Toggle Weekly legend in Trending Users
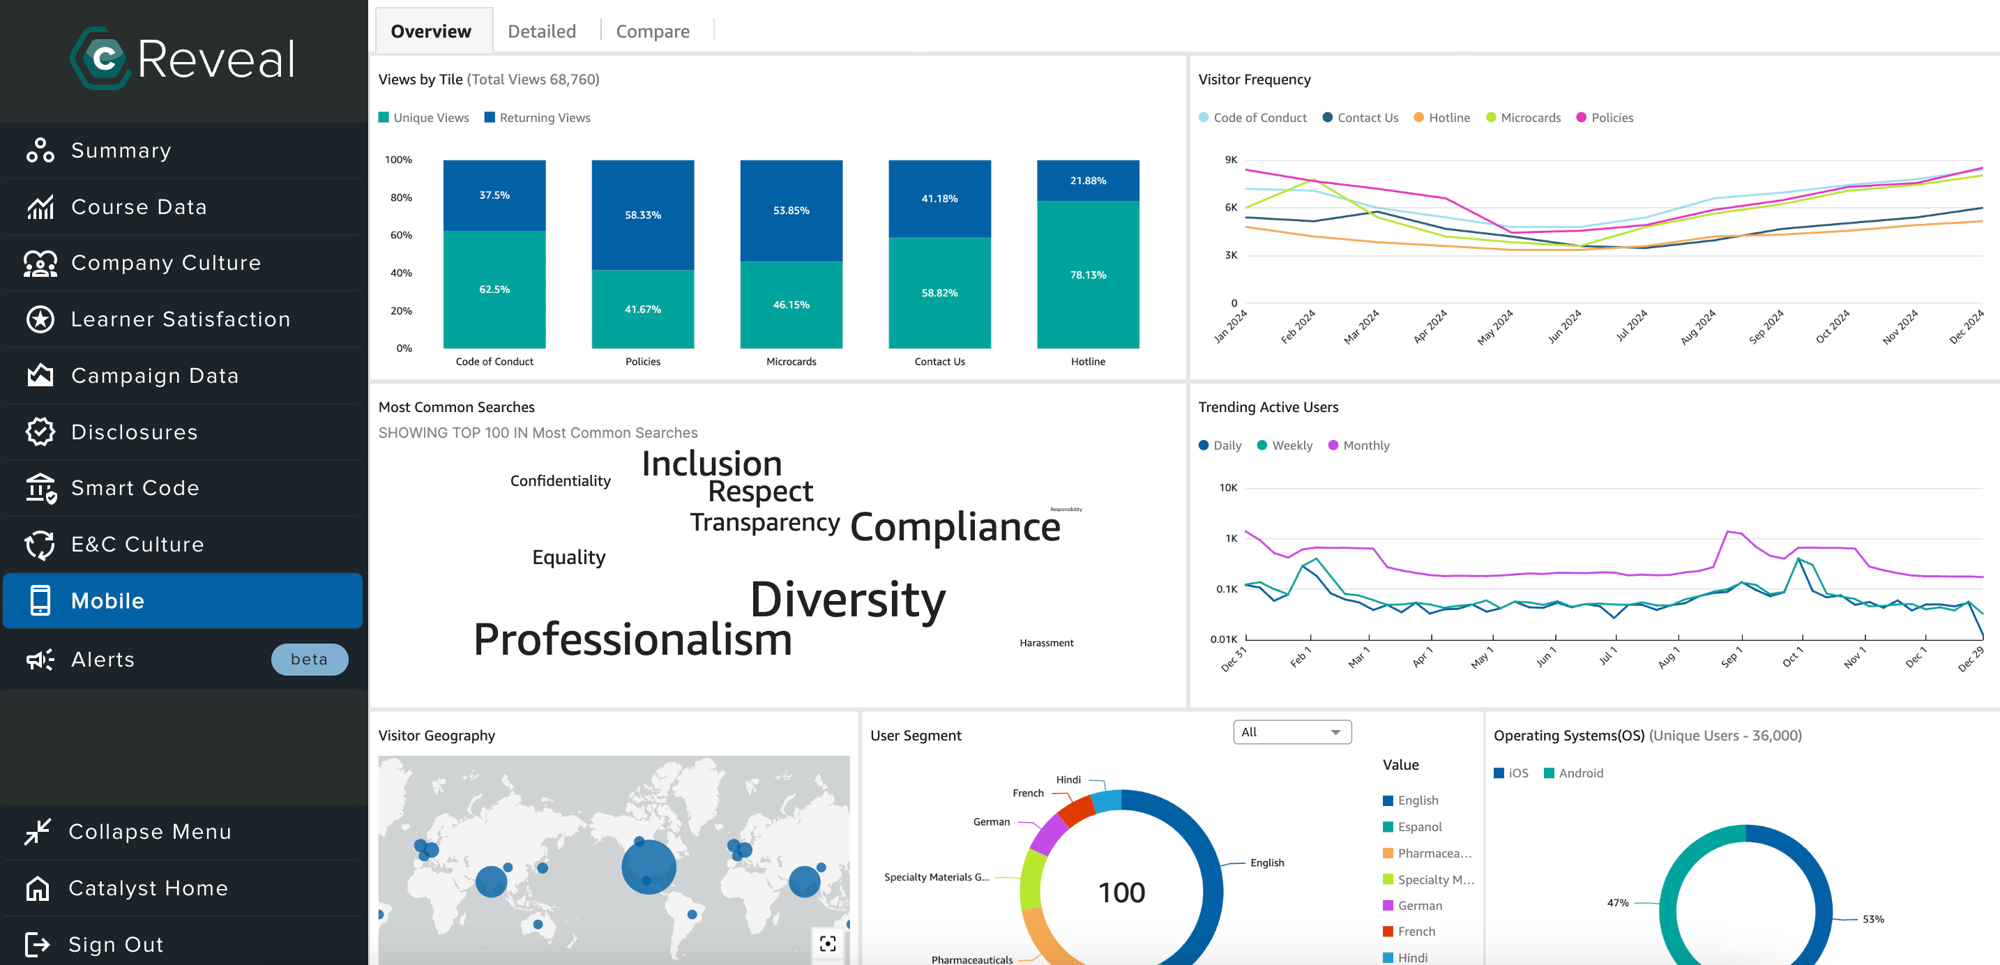Viewport: 2000px width, 965px height. pos(1285,446)
